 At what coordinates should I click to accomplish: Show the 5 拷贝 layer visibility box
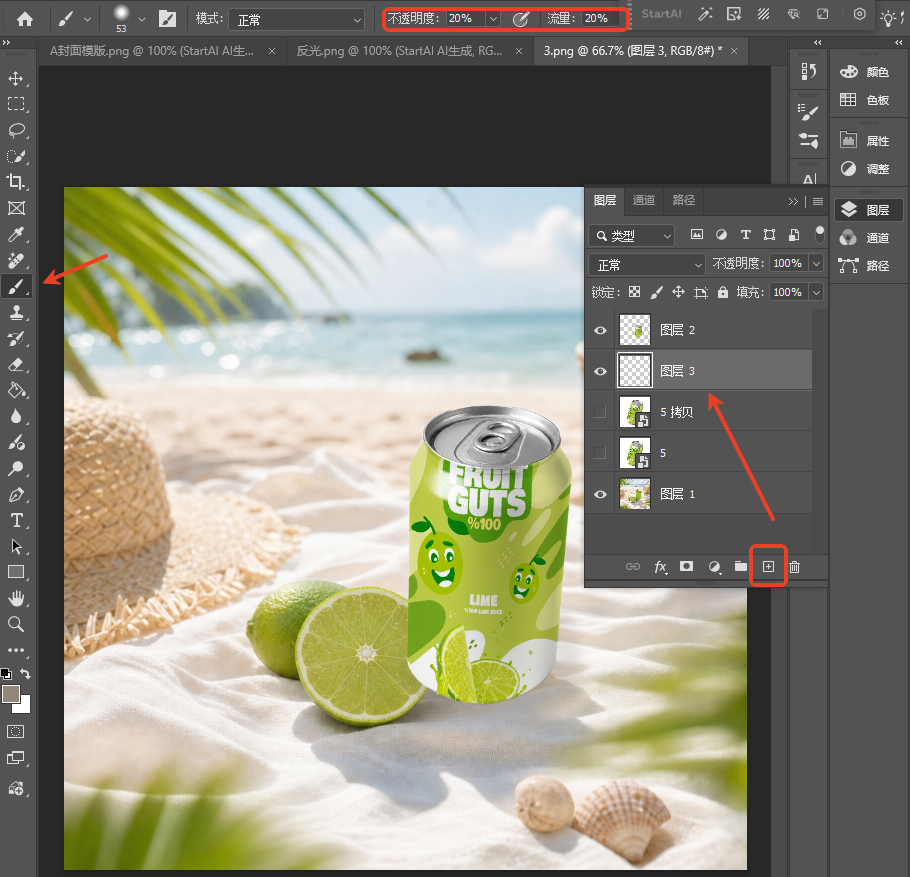coord(600,412)
